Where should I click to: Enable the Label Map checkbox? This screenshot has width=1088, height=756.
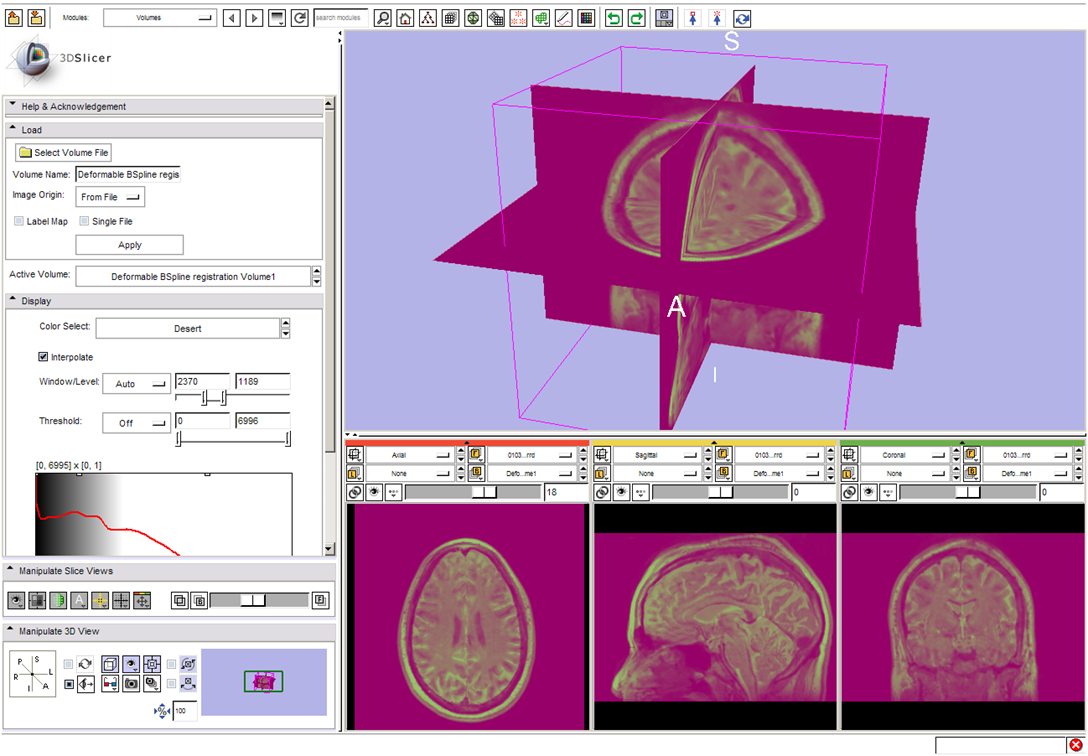point(19,221)
